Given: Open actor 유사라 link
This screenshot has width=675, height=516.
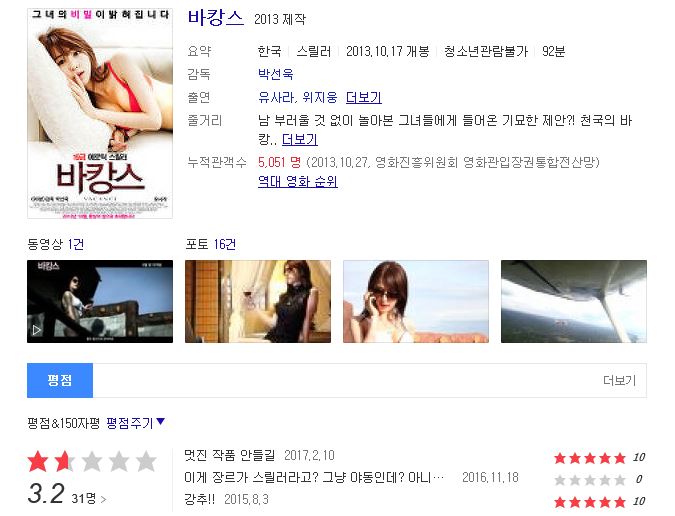Looking at the screenshot, I should [276, 97].
